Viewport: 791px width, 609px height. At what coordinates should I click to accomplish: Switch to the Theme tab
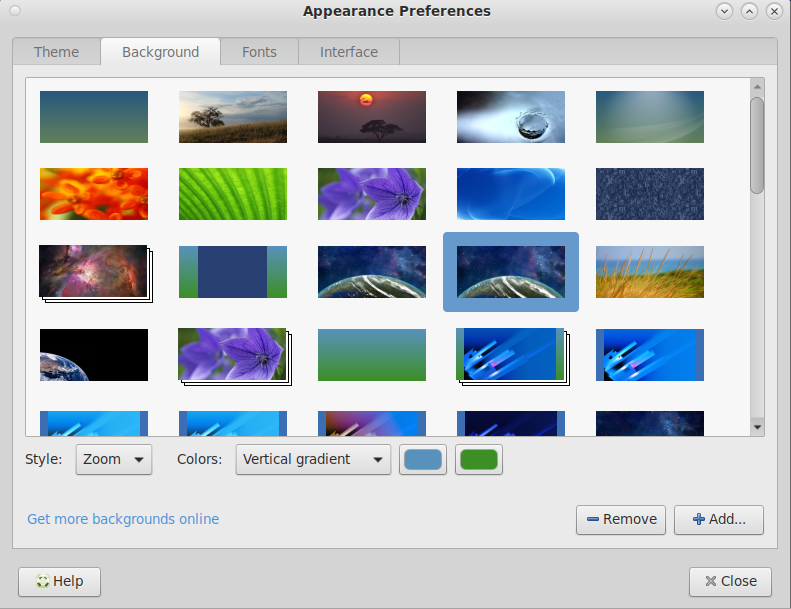tap(56, 52)
